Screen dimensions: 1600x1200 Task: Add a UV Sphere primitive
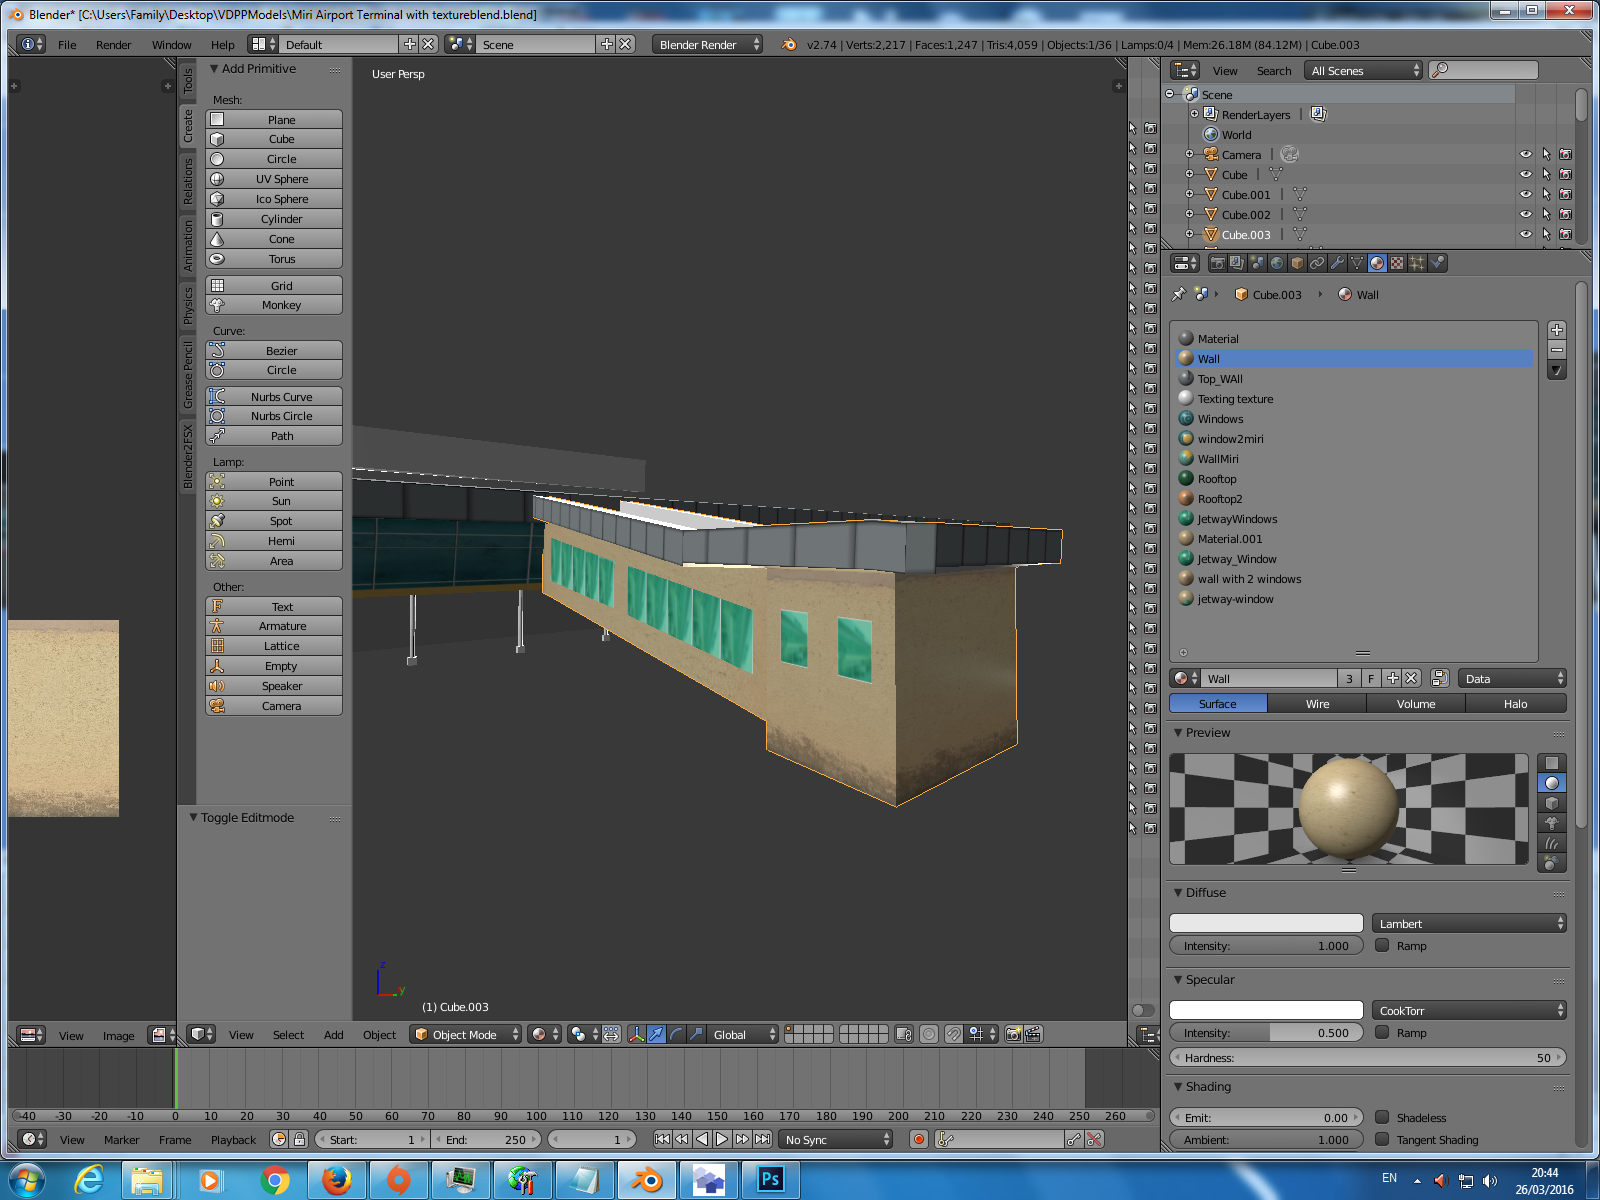(x=273, y=178)
